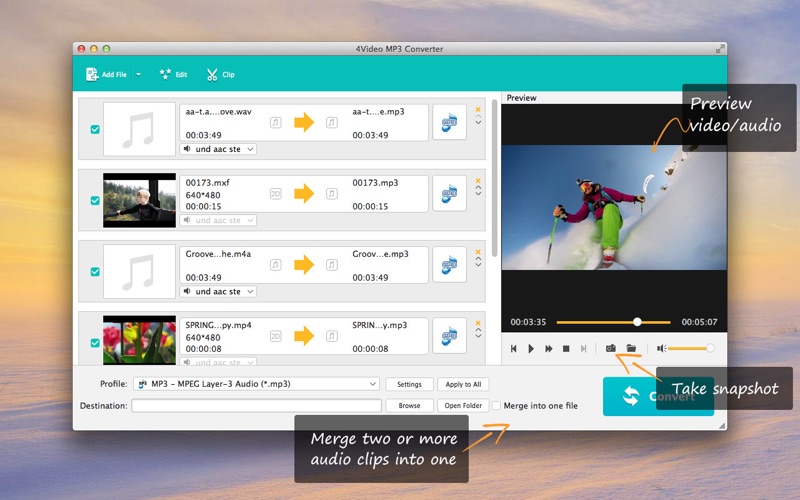800x500 pixels.
Task: Browse for destination folder
Action: (409, 406)
